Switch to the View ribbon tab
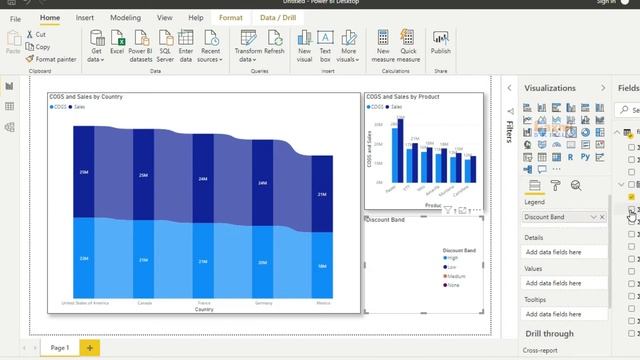Image resolution: width=640 pixels, height=360 pixels. point(164,18)
